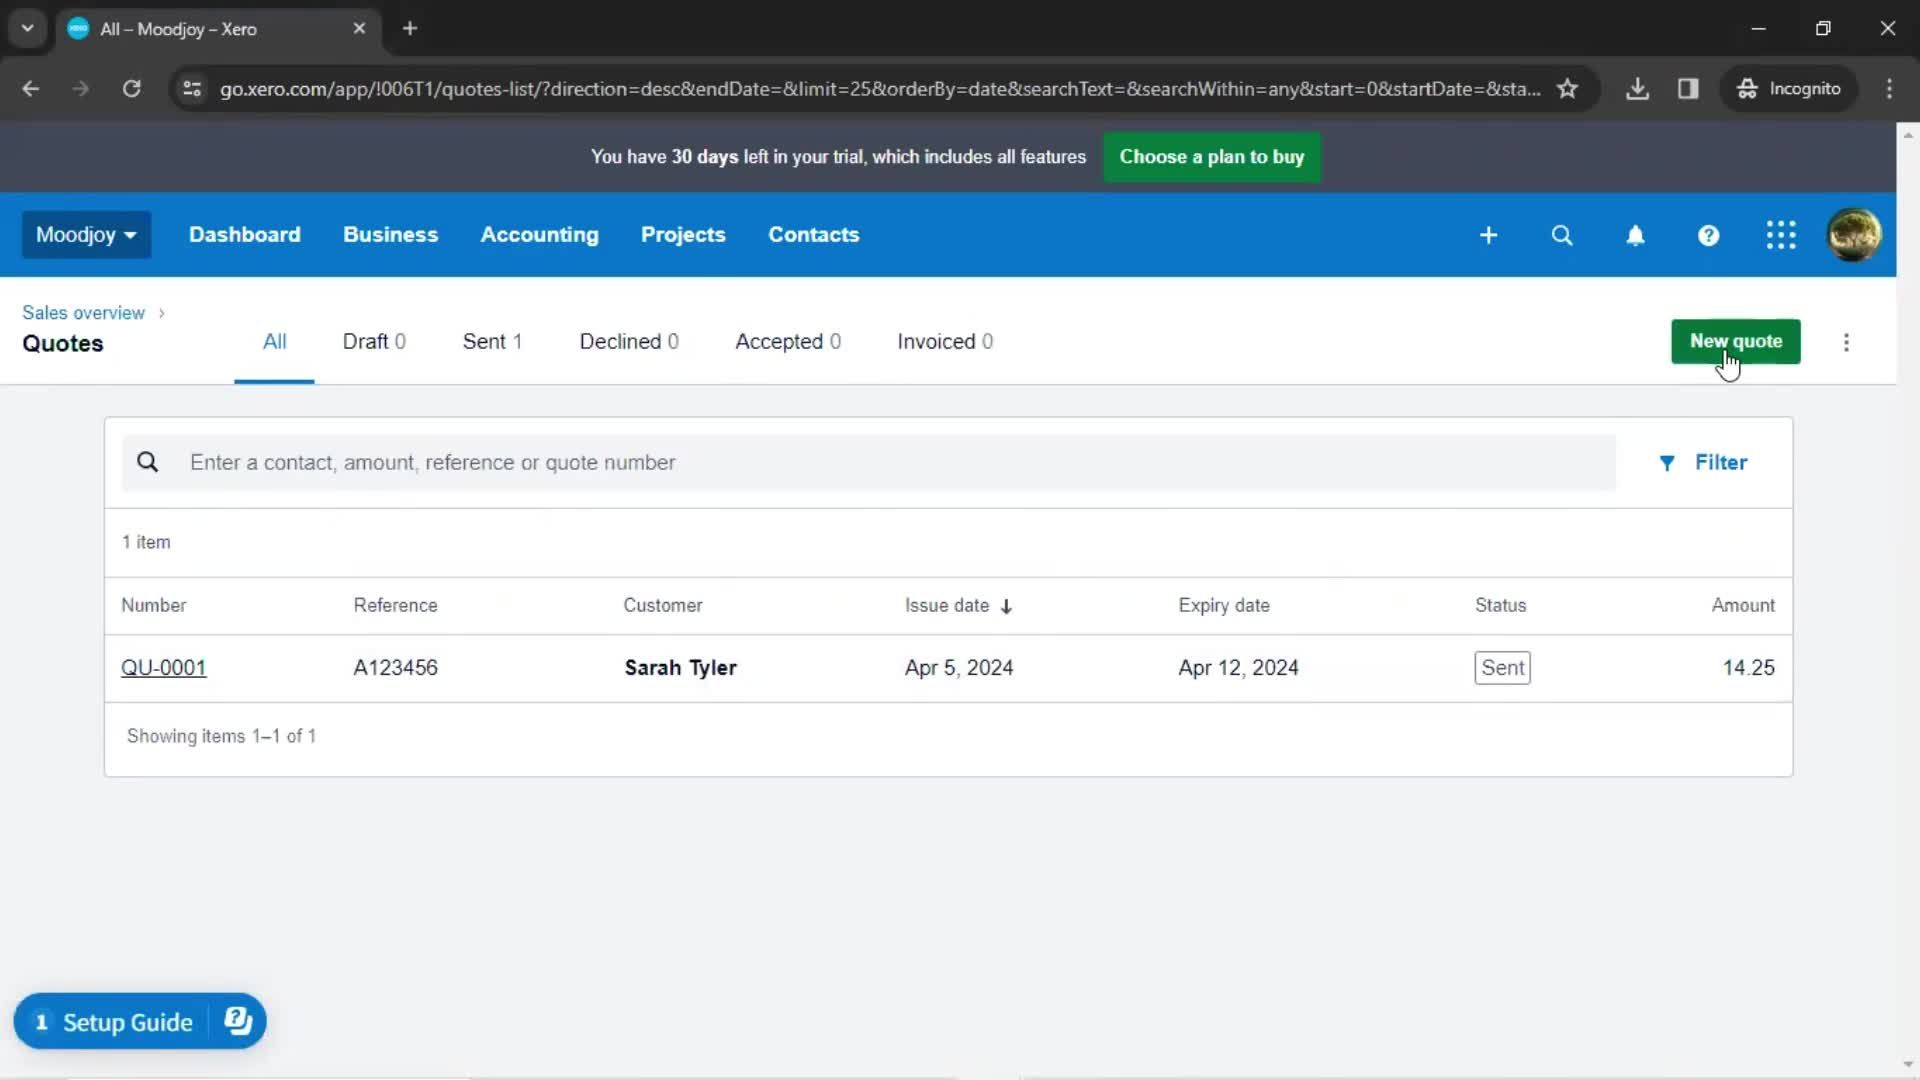The image size is (1920, 1080).
Task: Sort by Number column header
Action: [153, 606]
